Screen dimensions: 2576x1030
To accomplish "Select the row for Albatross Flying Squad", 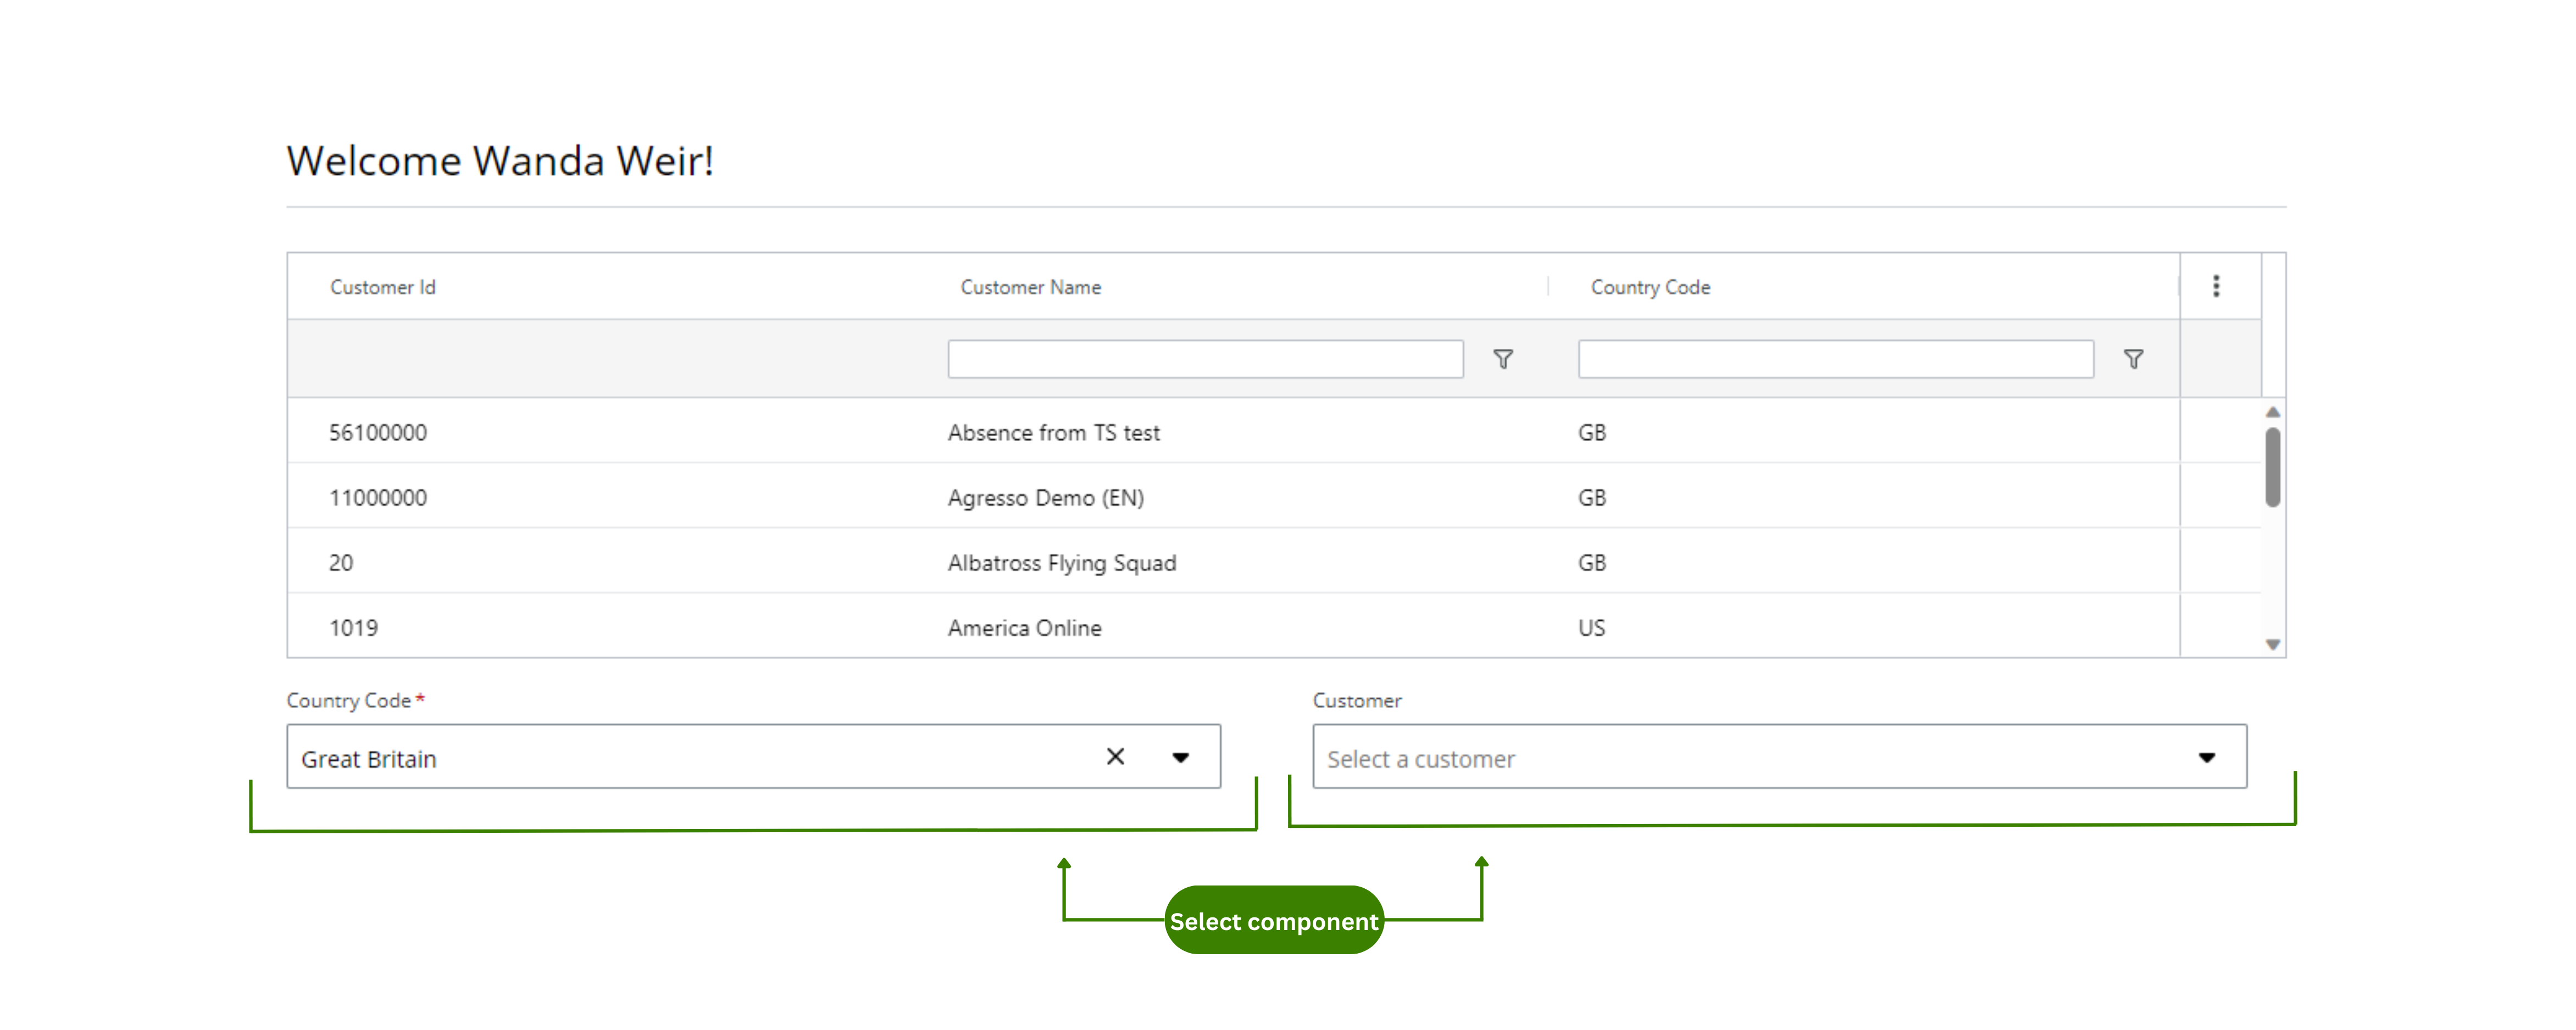I will click(1062, 562).
